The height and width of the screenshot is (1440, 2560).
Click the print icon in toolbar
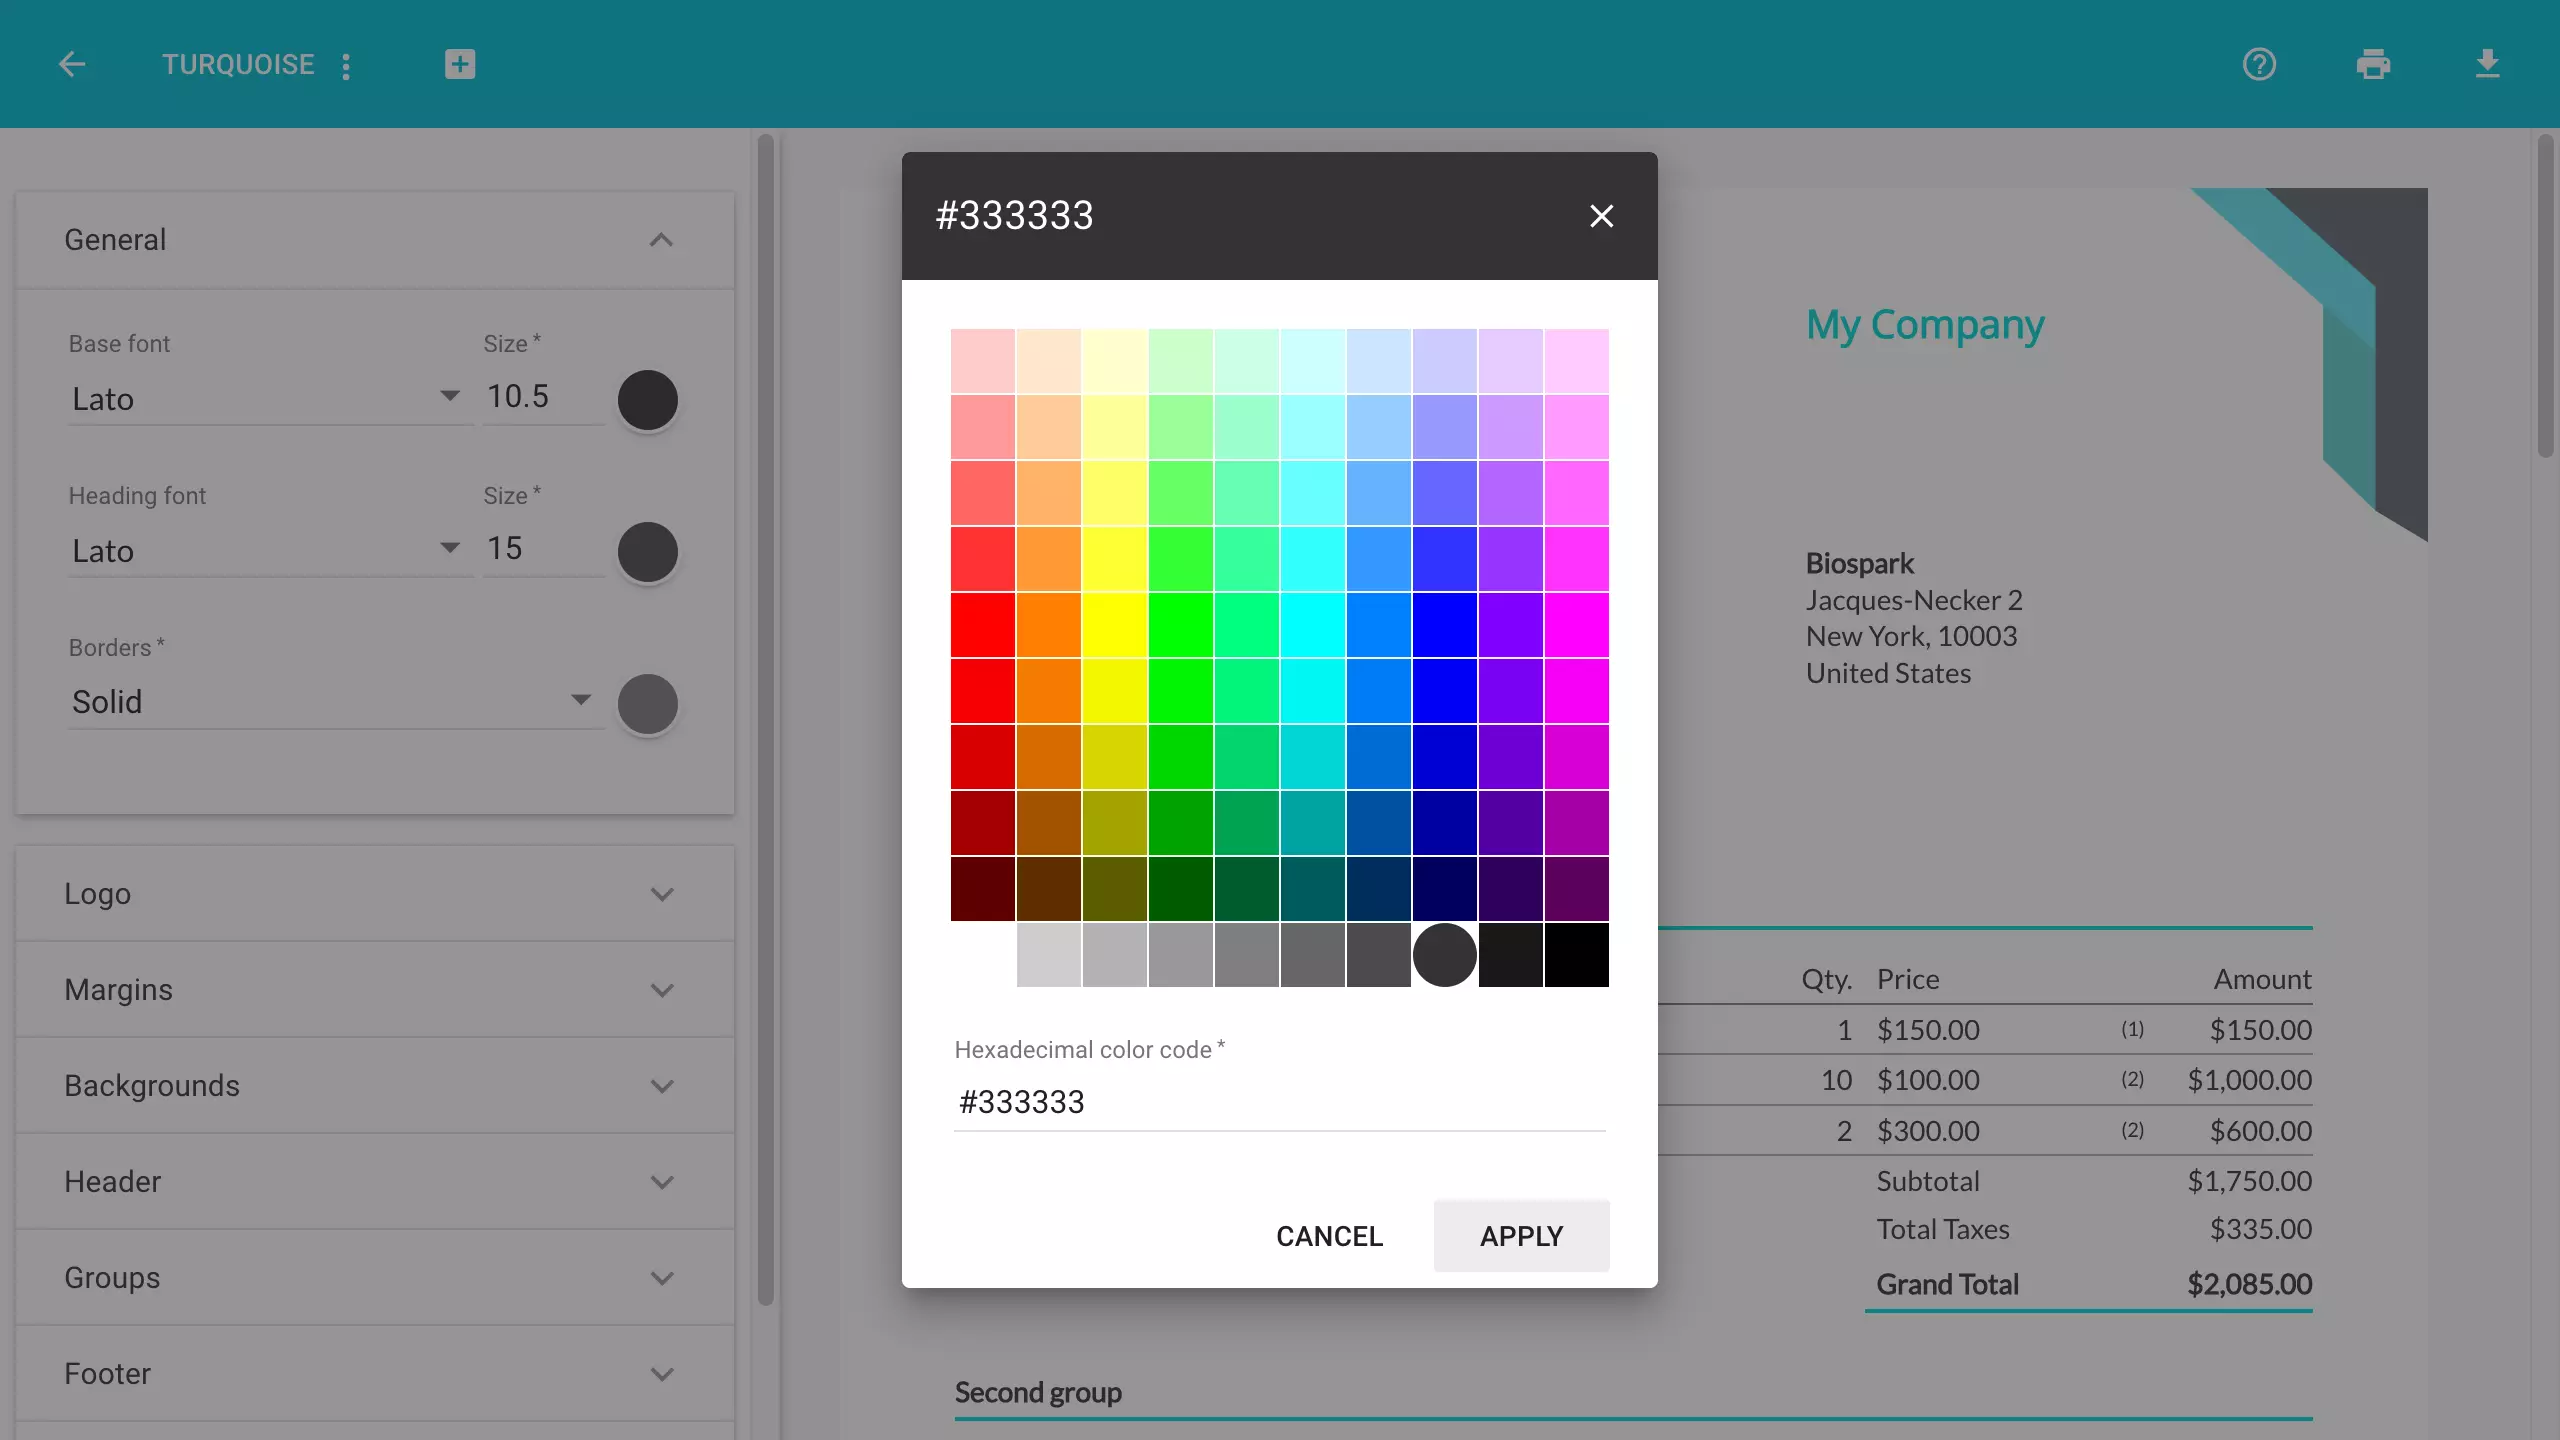(2374, 65)
